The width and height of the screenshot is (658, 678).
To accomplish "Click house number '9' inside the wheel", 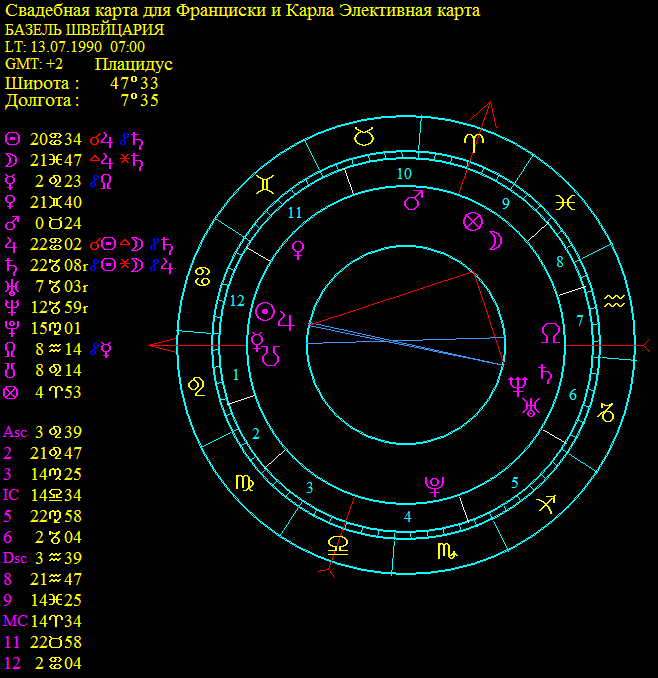I will [506, 203].
